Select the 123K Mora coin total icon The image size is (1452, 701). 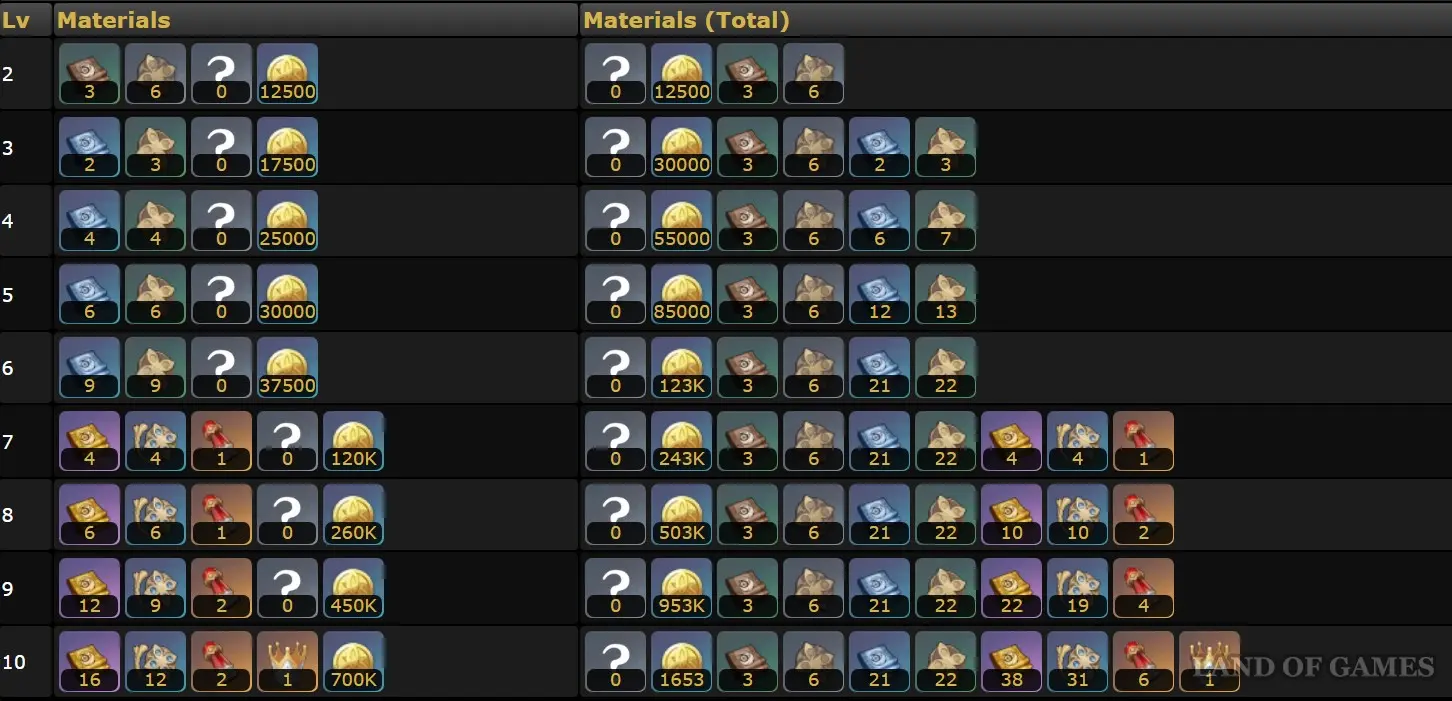[x=682, y=367]
